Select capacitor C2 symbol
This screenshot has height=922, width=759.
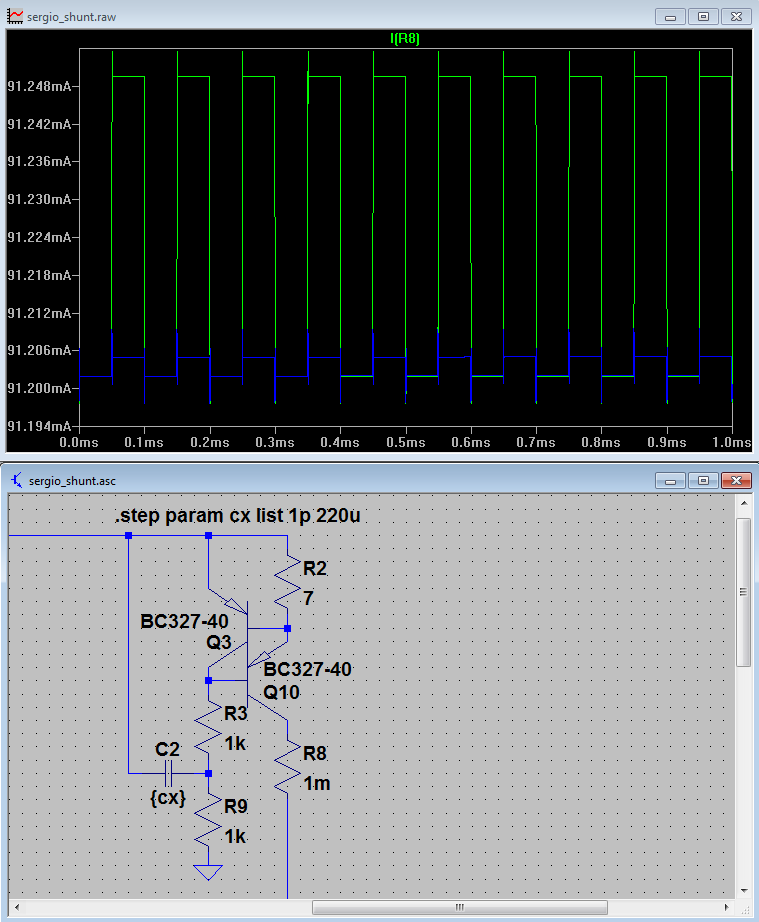(x=168, y=774)
